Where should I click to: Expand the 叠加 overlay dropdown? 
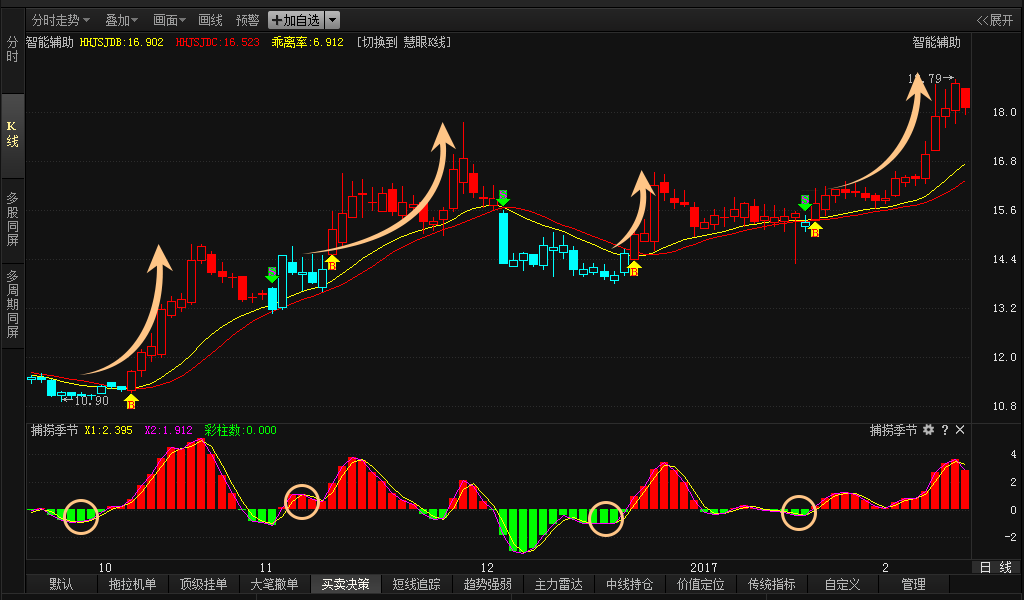(121, 20)
